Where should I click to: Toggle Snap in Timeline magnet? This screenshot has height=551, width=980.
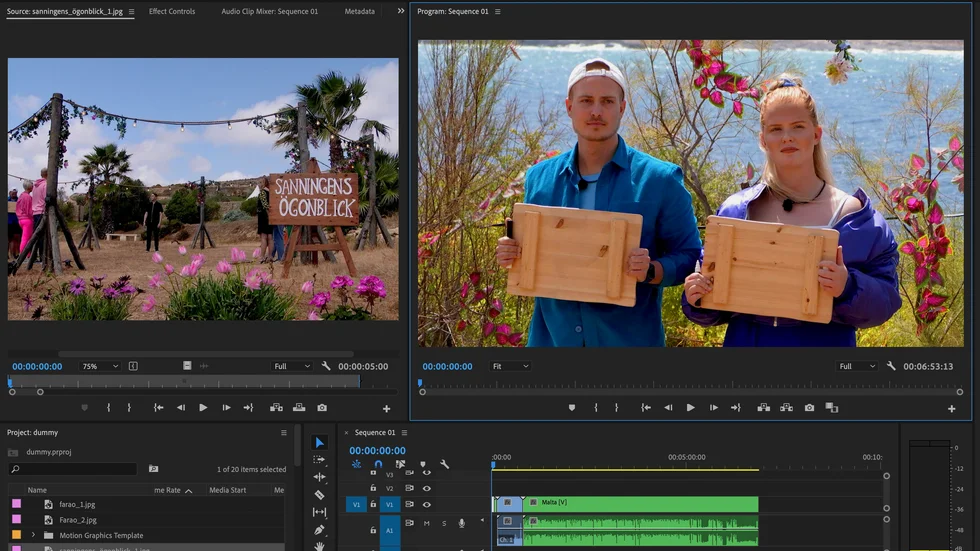coord(378,464)
